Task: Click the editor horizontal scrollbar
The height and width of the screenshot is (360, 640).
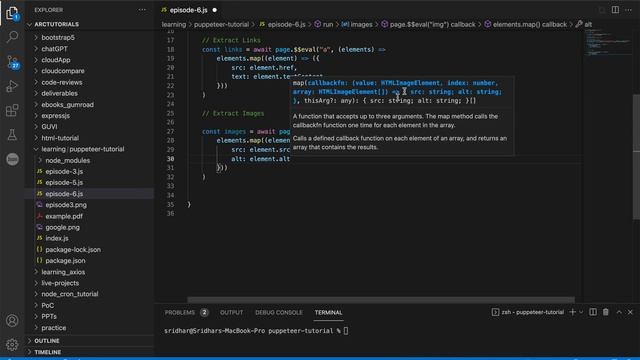Action: click(x=381, y=300)
